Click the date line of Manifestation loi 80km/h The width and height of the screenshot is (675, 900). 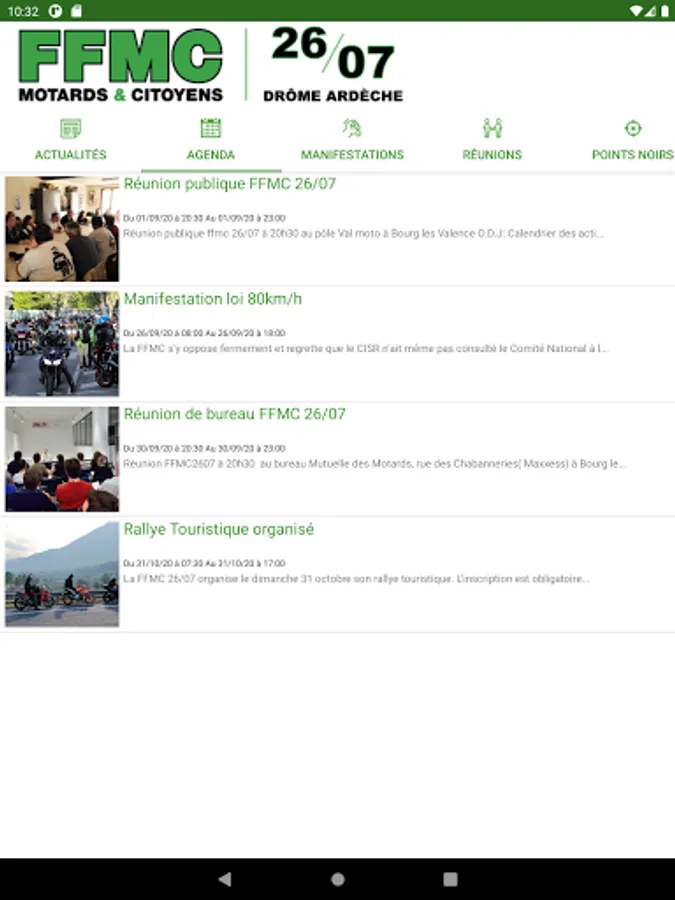(204, 333)
